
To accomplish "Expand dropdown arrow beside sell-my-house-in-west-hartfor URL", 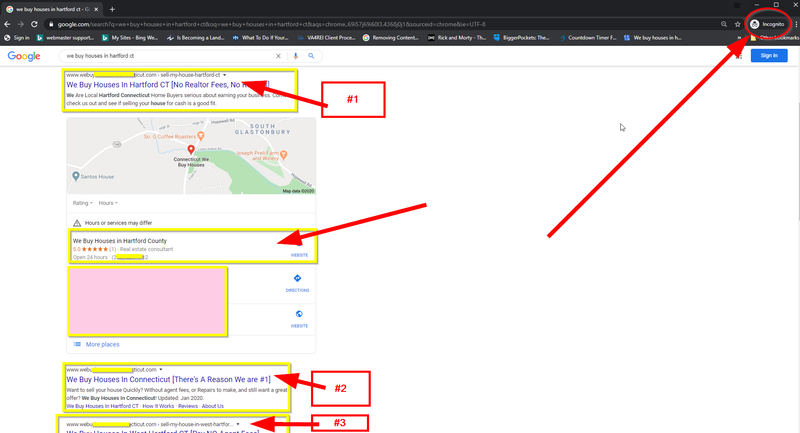I will coord(238,424).
